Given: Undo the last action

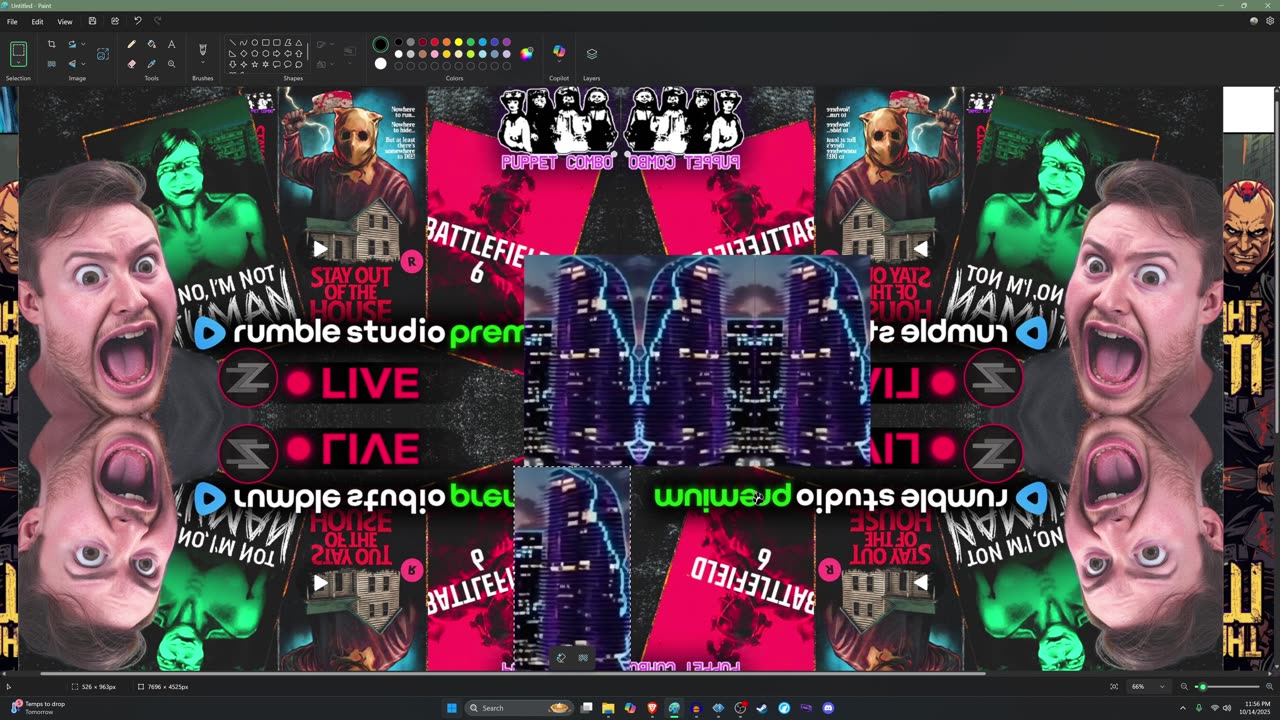Looking at the screenshot, I should click(x=137, y=21).
